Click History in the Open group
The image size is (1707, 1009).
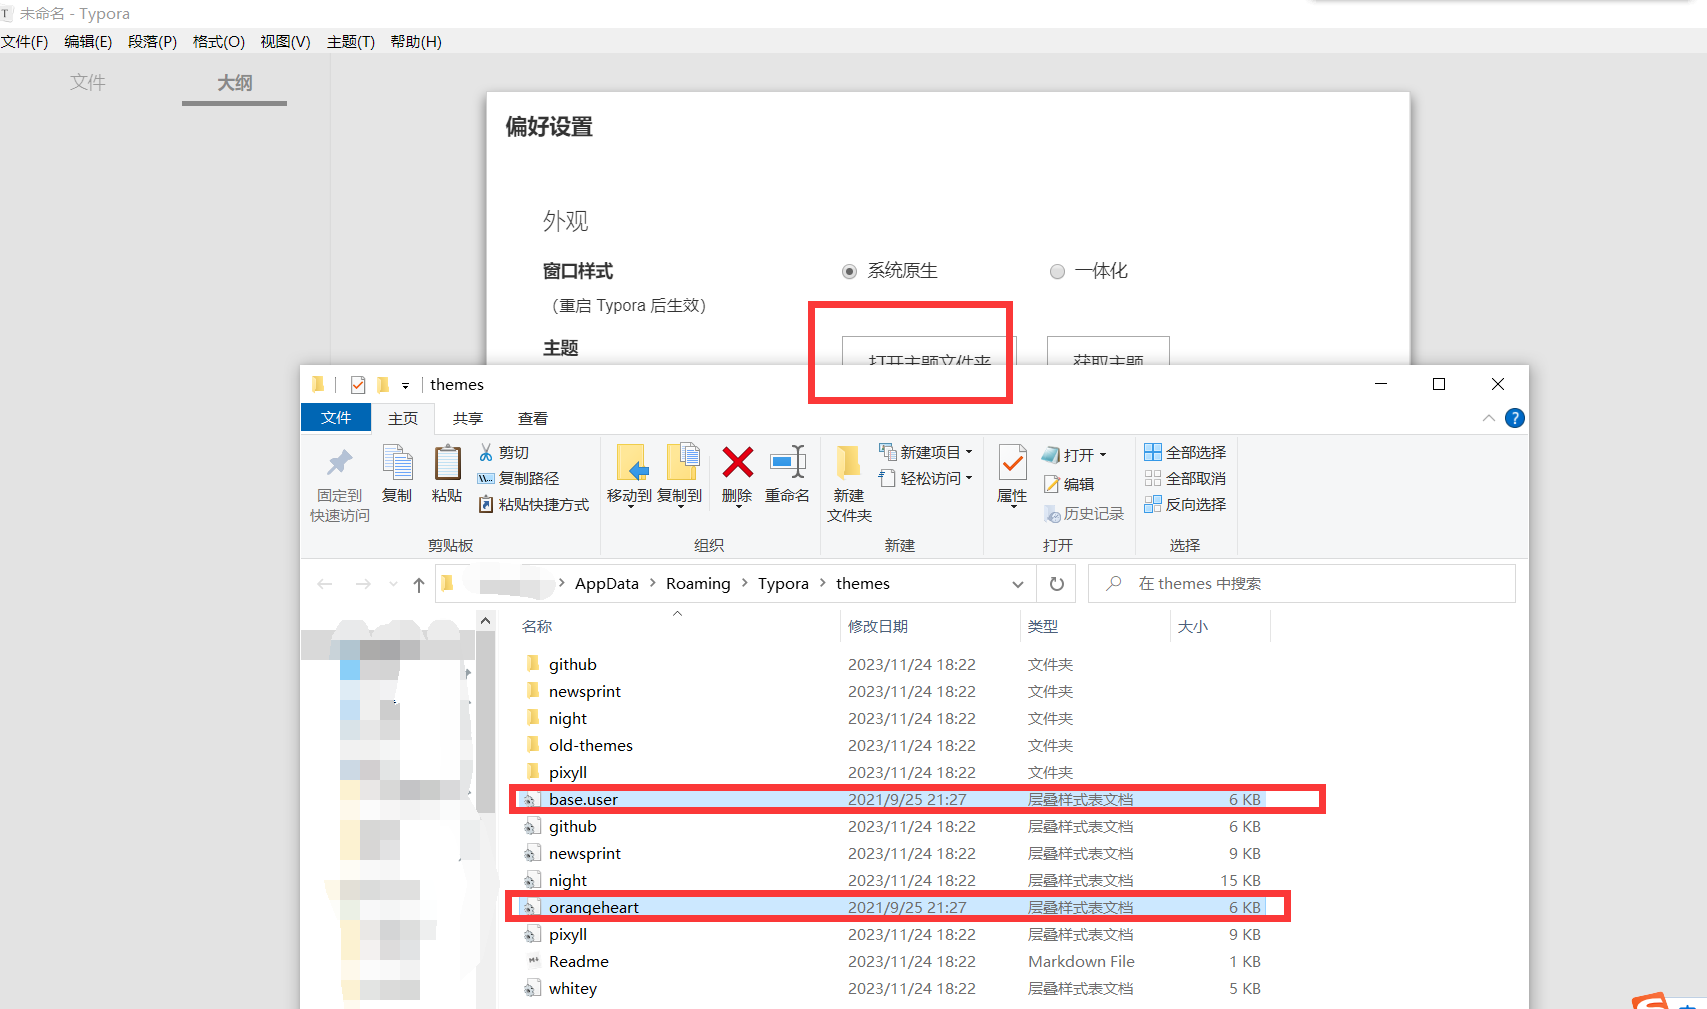[x=1084, y=513]
